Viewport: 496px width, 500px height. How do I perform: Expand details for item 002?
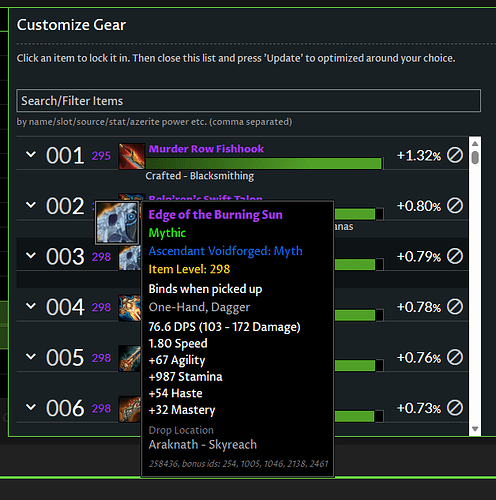pos(31,205)
